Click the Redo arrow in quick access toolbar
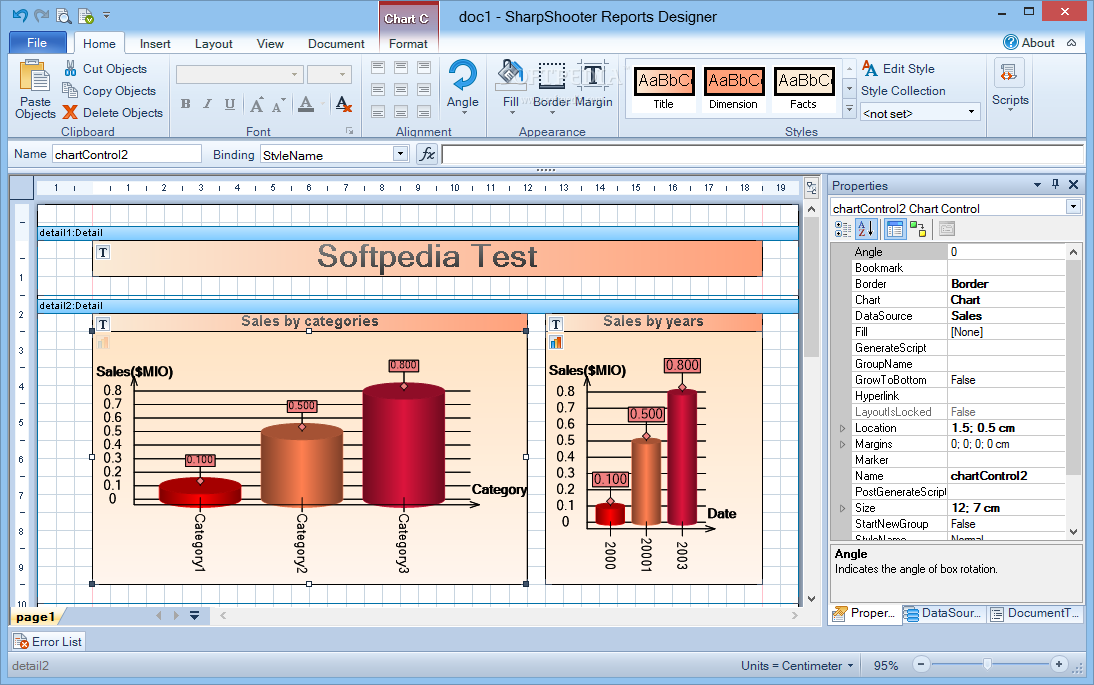Screen dimensions: 1094x685 pyautogui.click(x=42, y=15)
